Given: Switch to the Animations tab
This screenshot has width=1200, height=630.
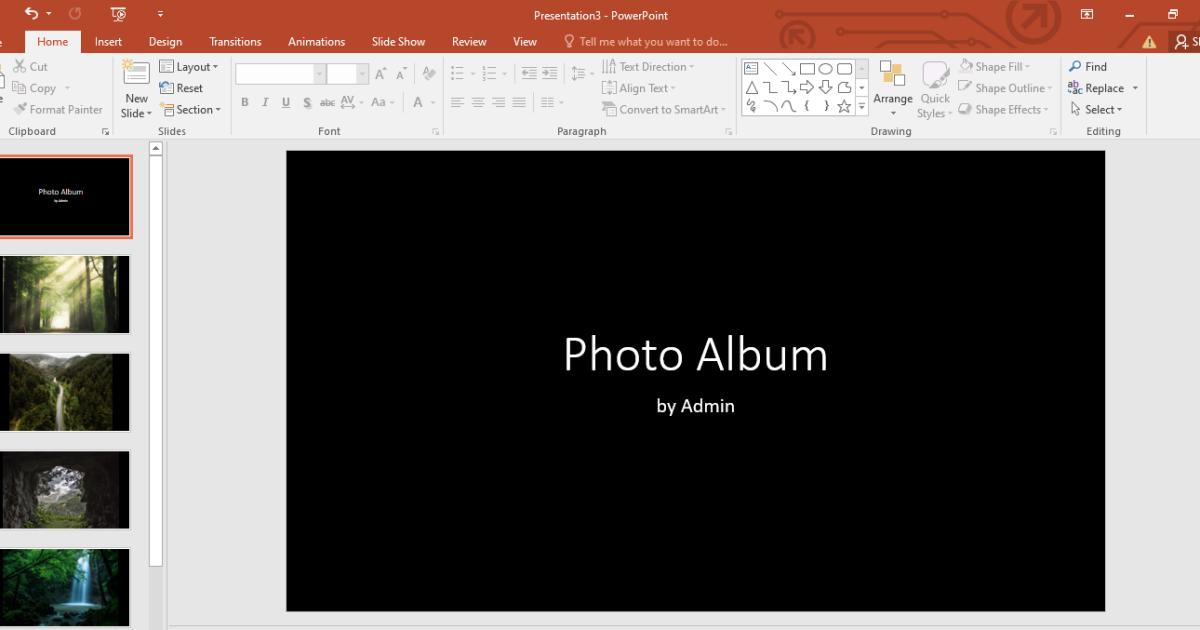Looking at the screenshot, I should [x=316, y=41].
